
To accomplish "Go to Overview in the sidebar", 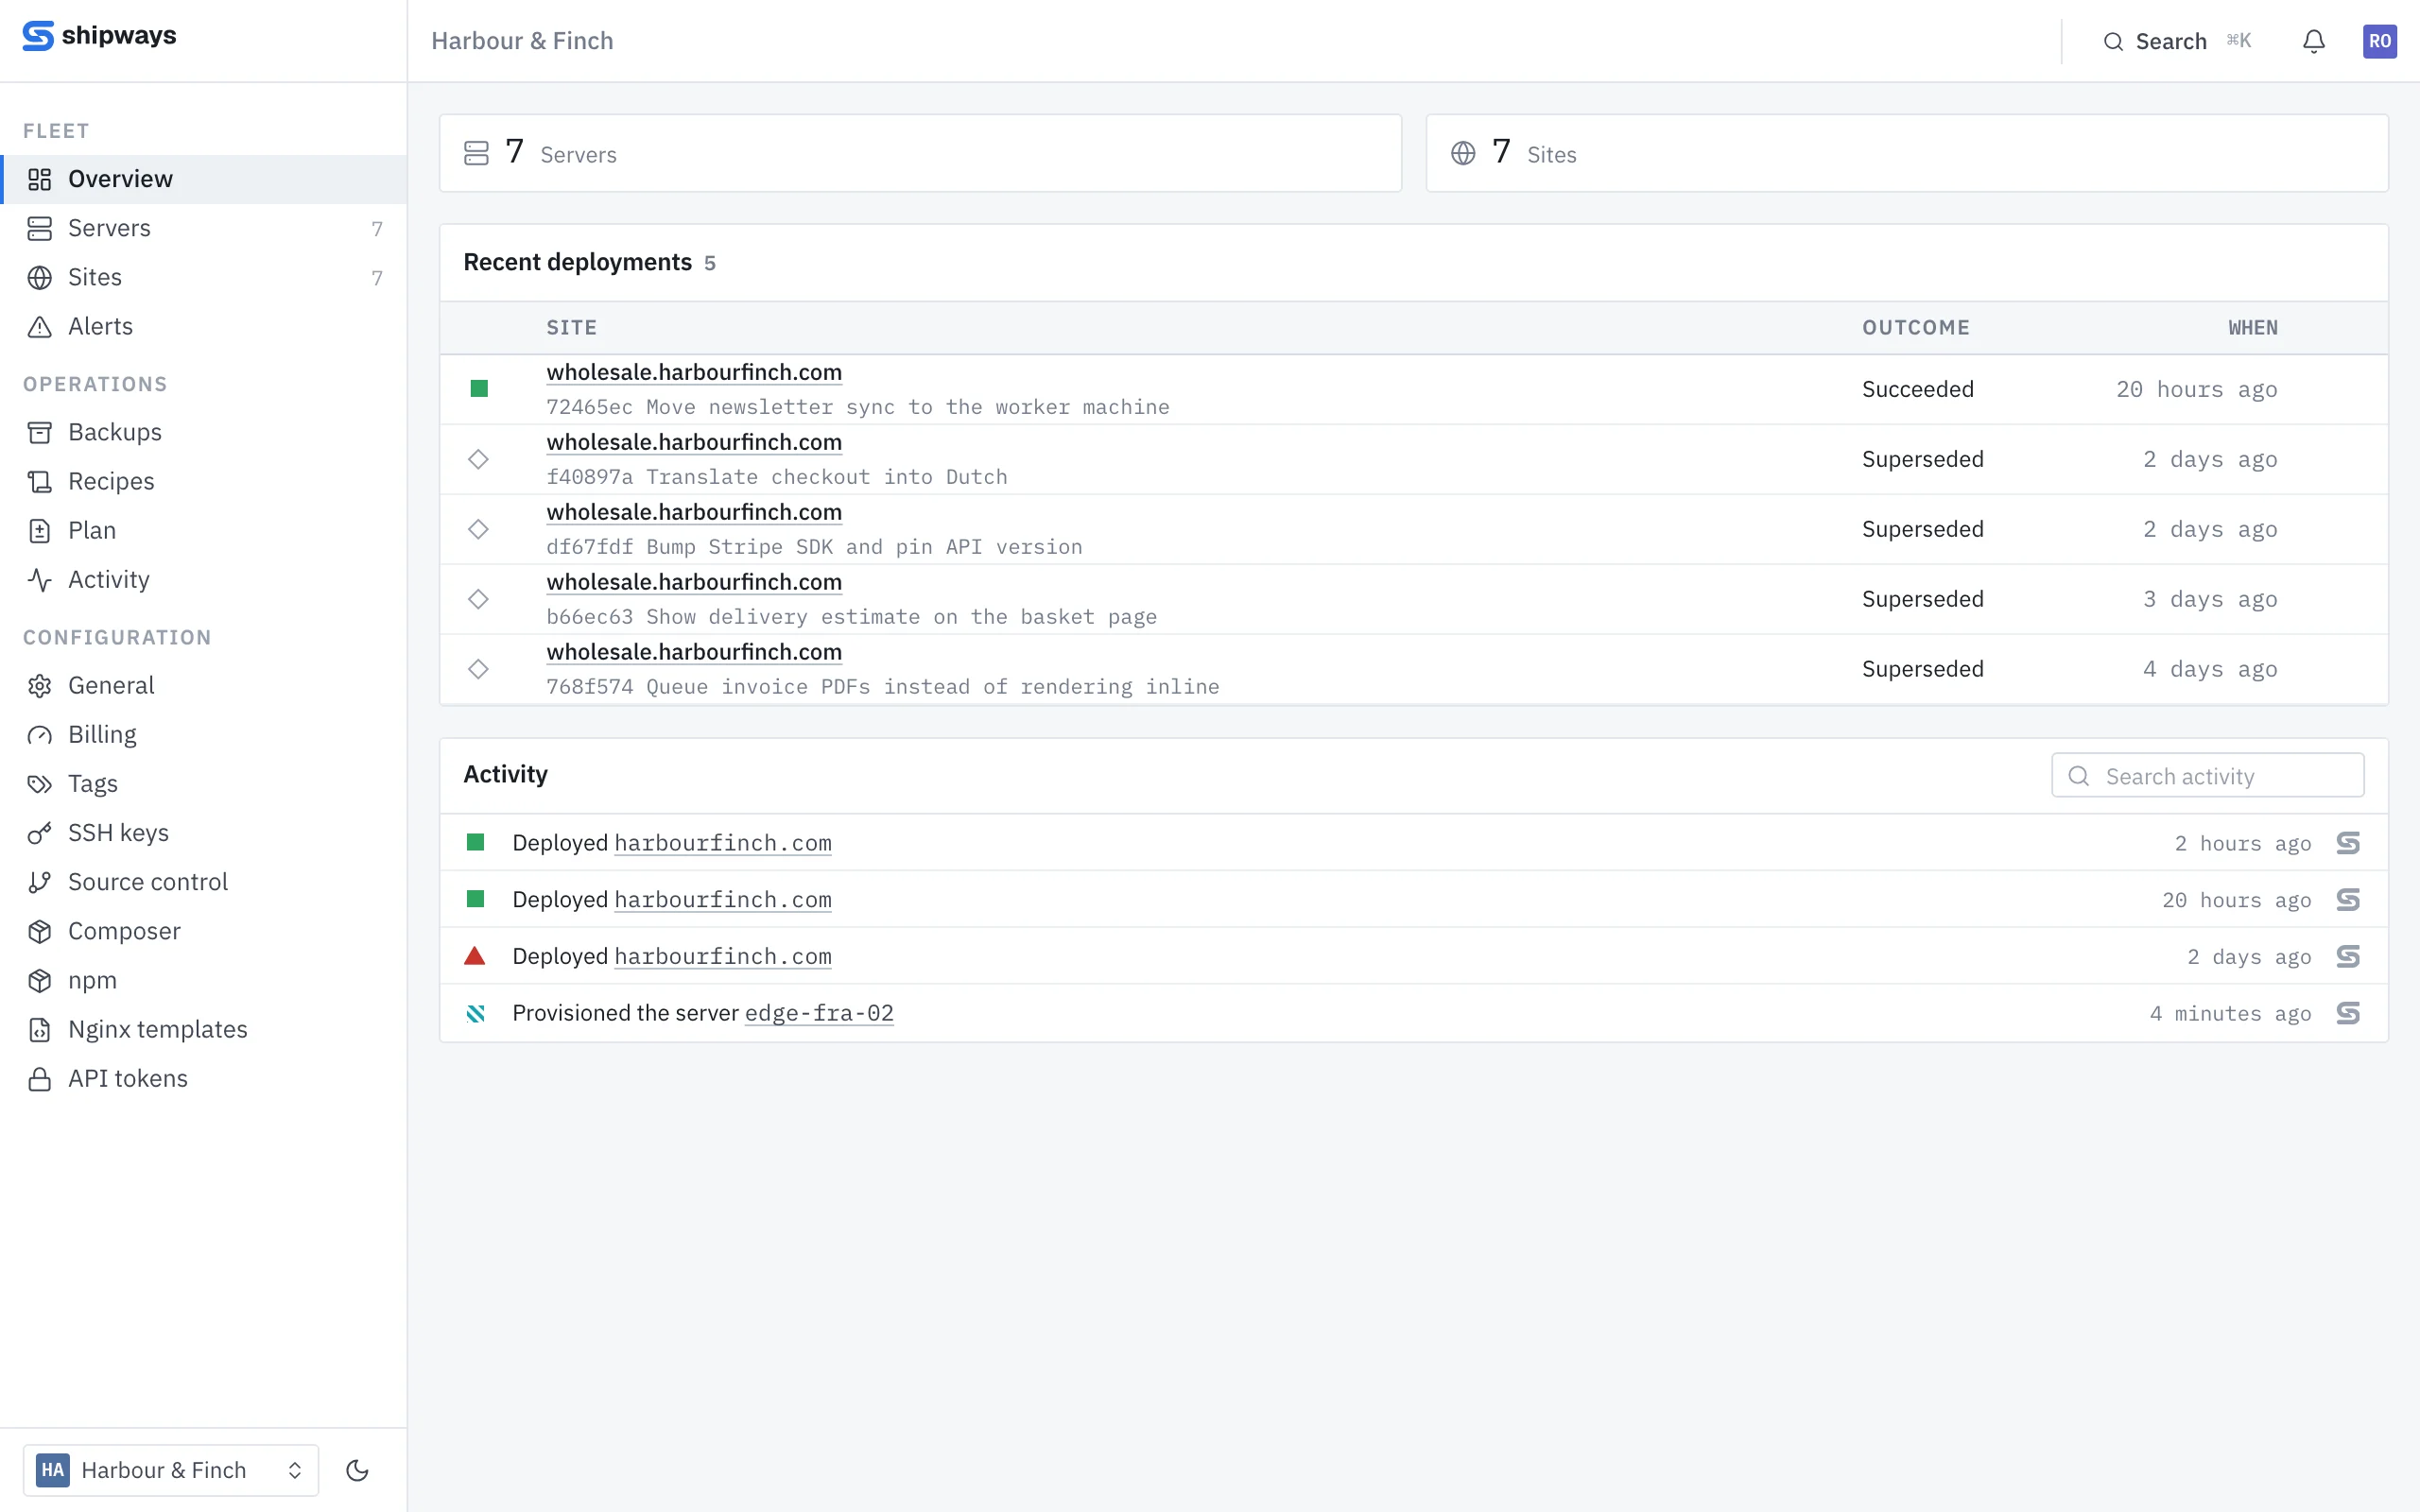I will coord(203,179).
